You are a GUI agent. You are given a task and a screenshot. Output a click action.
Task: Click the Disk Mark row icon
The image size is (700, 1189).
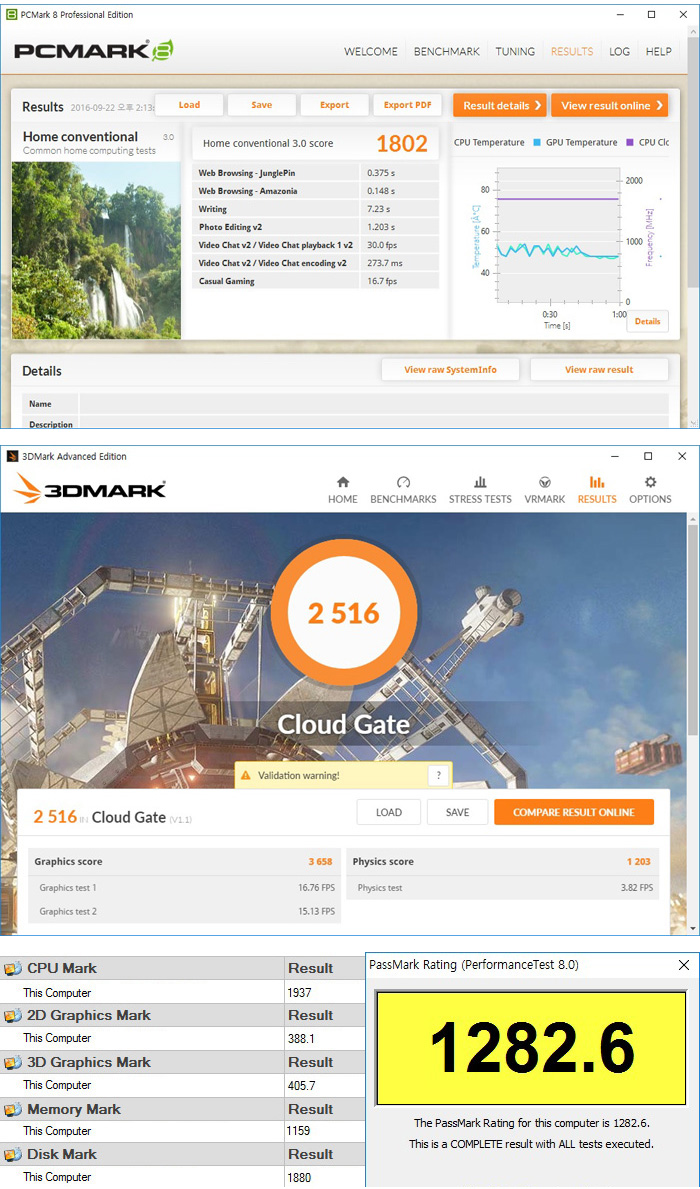(x=13, y=1154)
